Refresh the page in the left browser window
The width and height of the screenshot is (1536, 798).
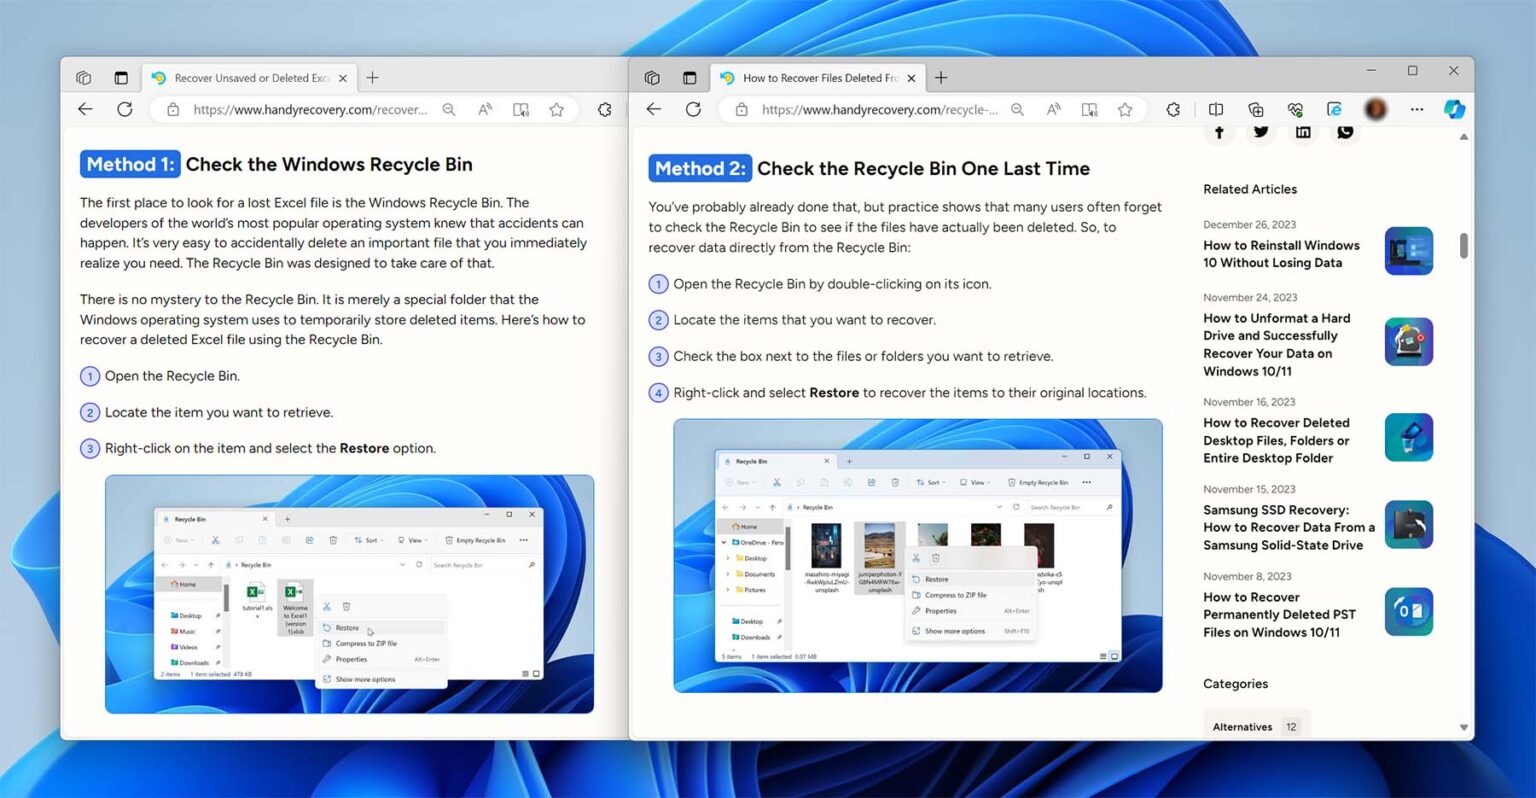click(x=124, y=110)
